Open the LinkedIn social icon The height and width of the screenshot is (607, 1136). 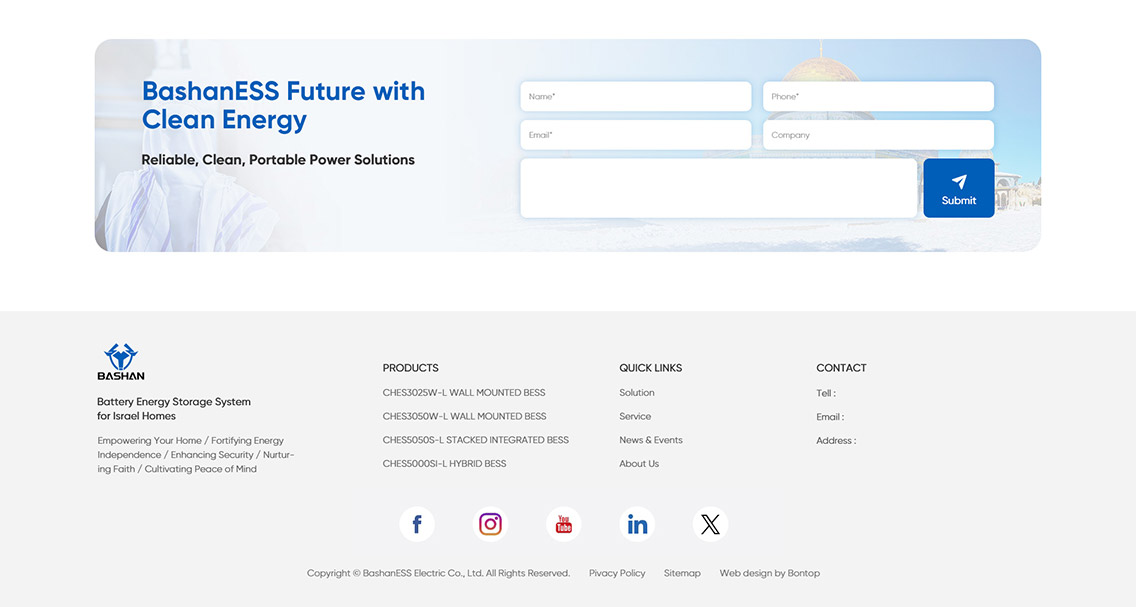(637, 524)
